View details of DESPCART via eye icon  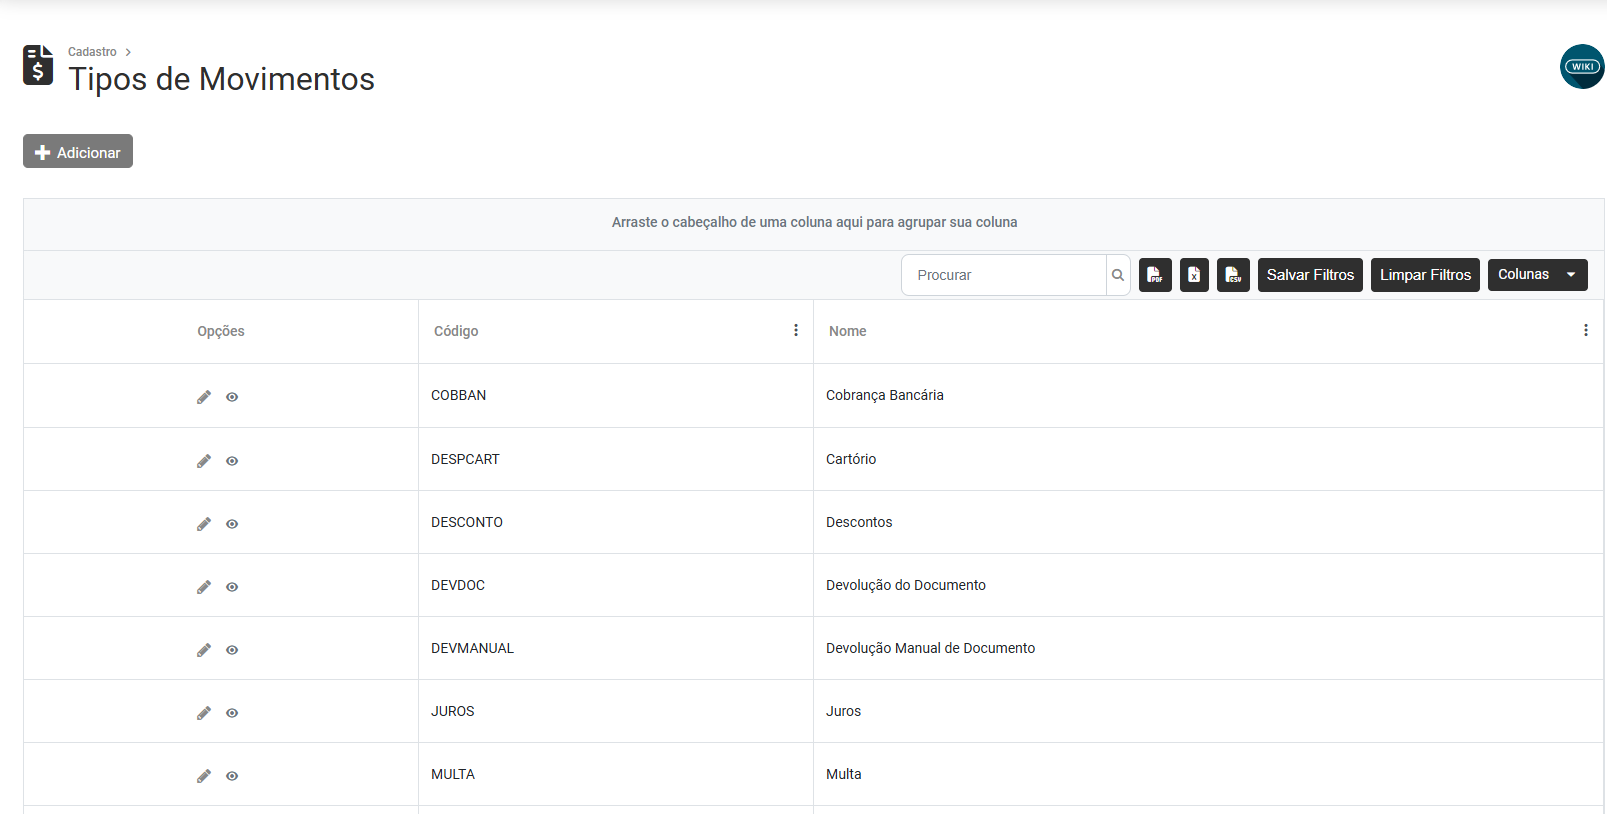click(232, 461)
